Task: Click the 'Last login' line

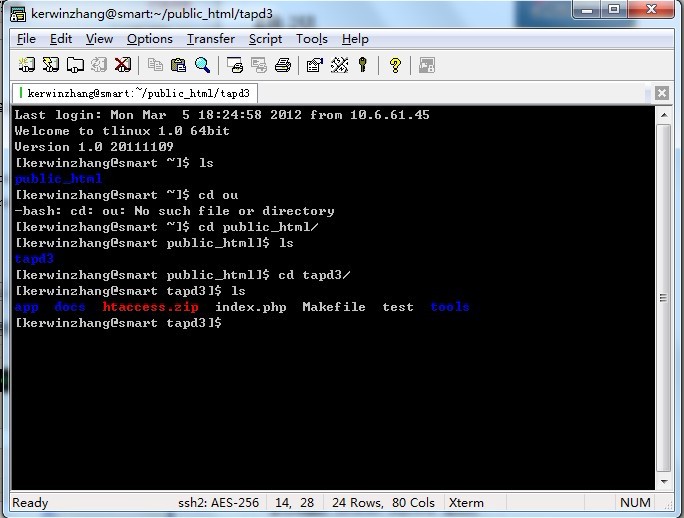Action: point(222,115)
